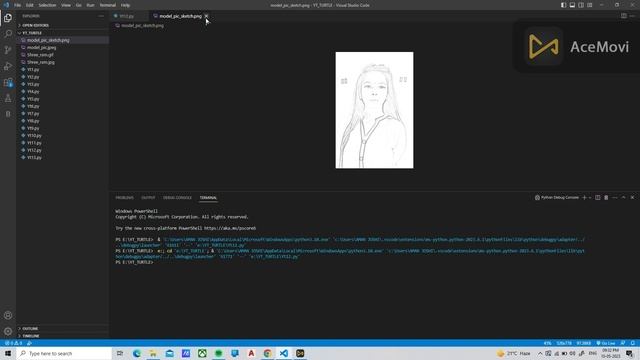Toggle primary side bar layout icon
Viewport: 640px width, 360px height.
point(563,5)
